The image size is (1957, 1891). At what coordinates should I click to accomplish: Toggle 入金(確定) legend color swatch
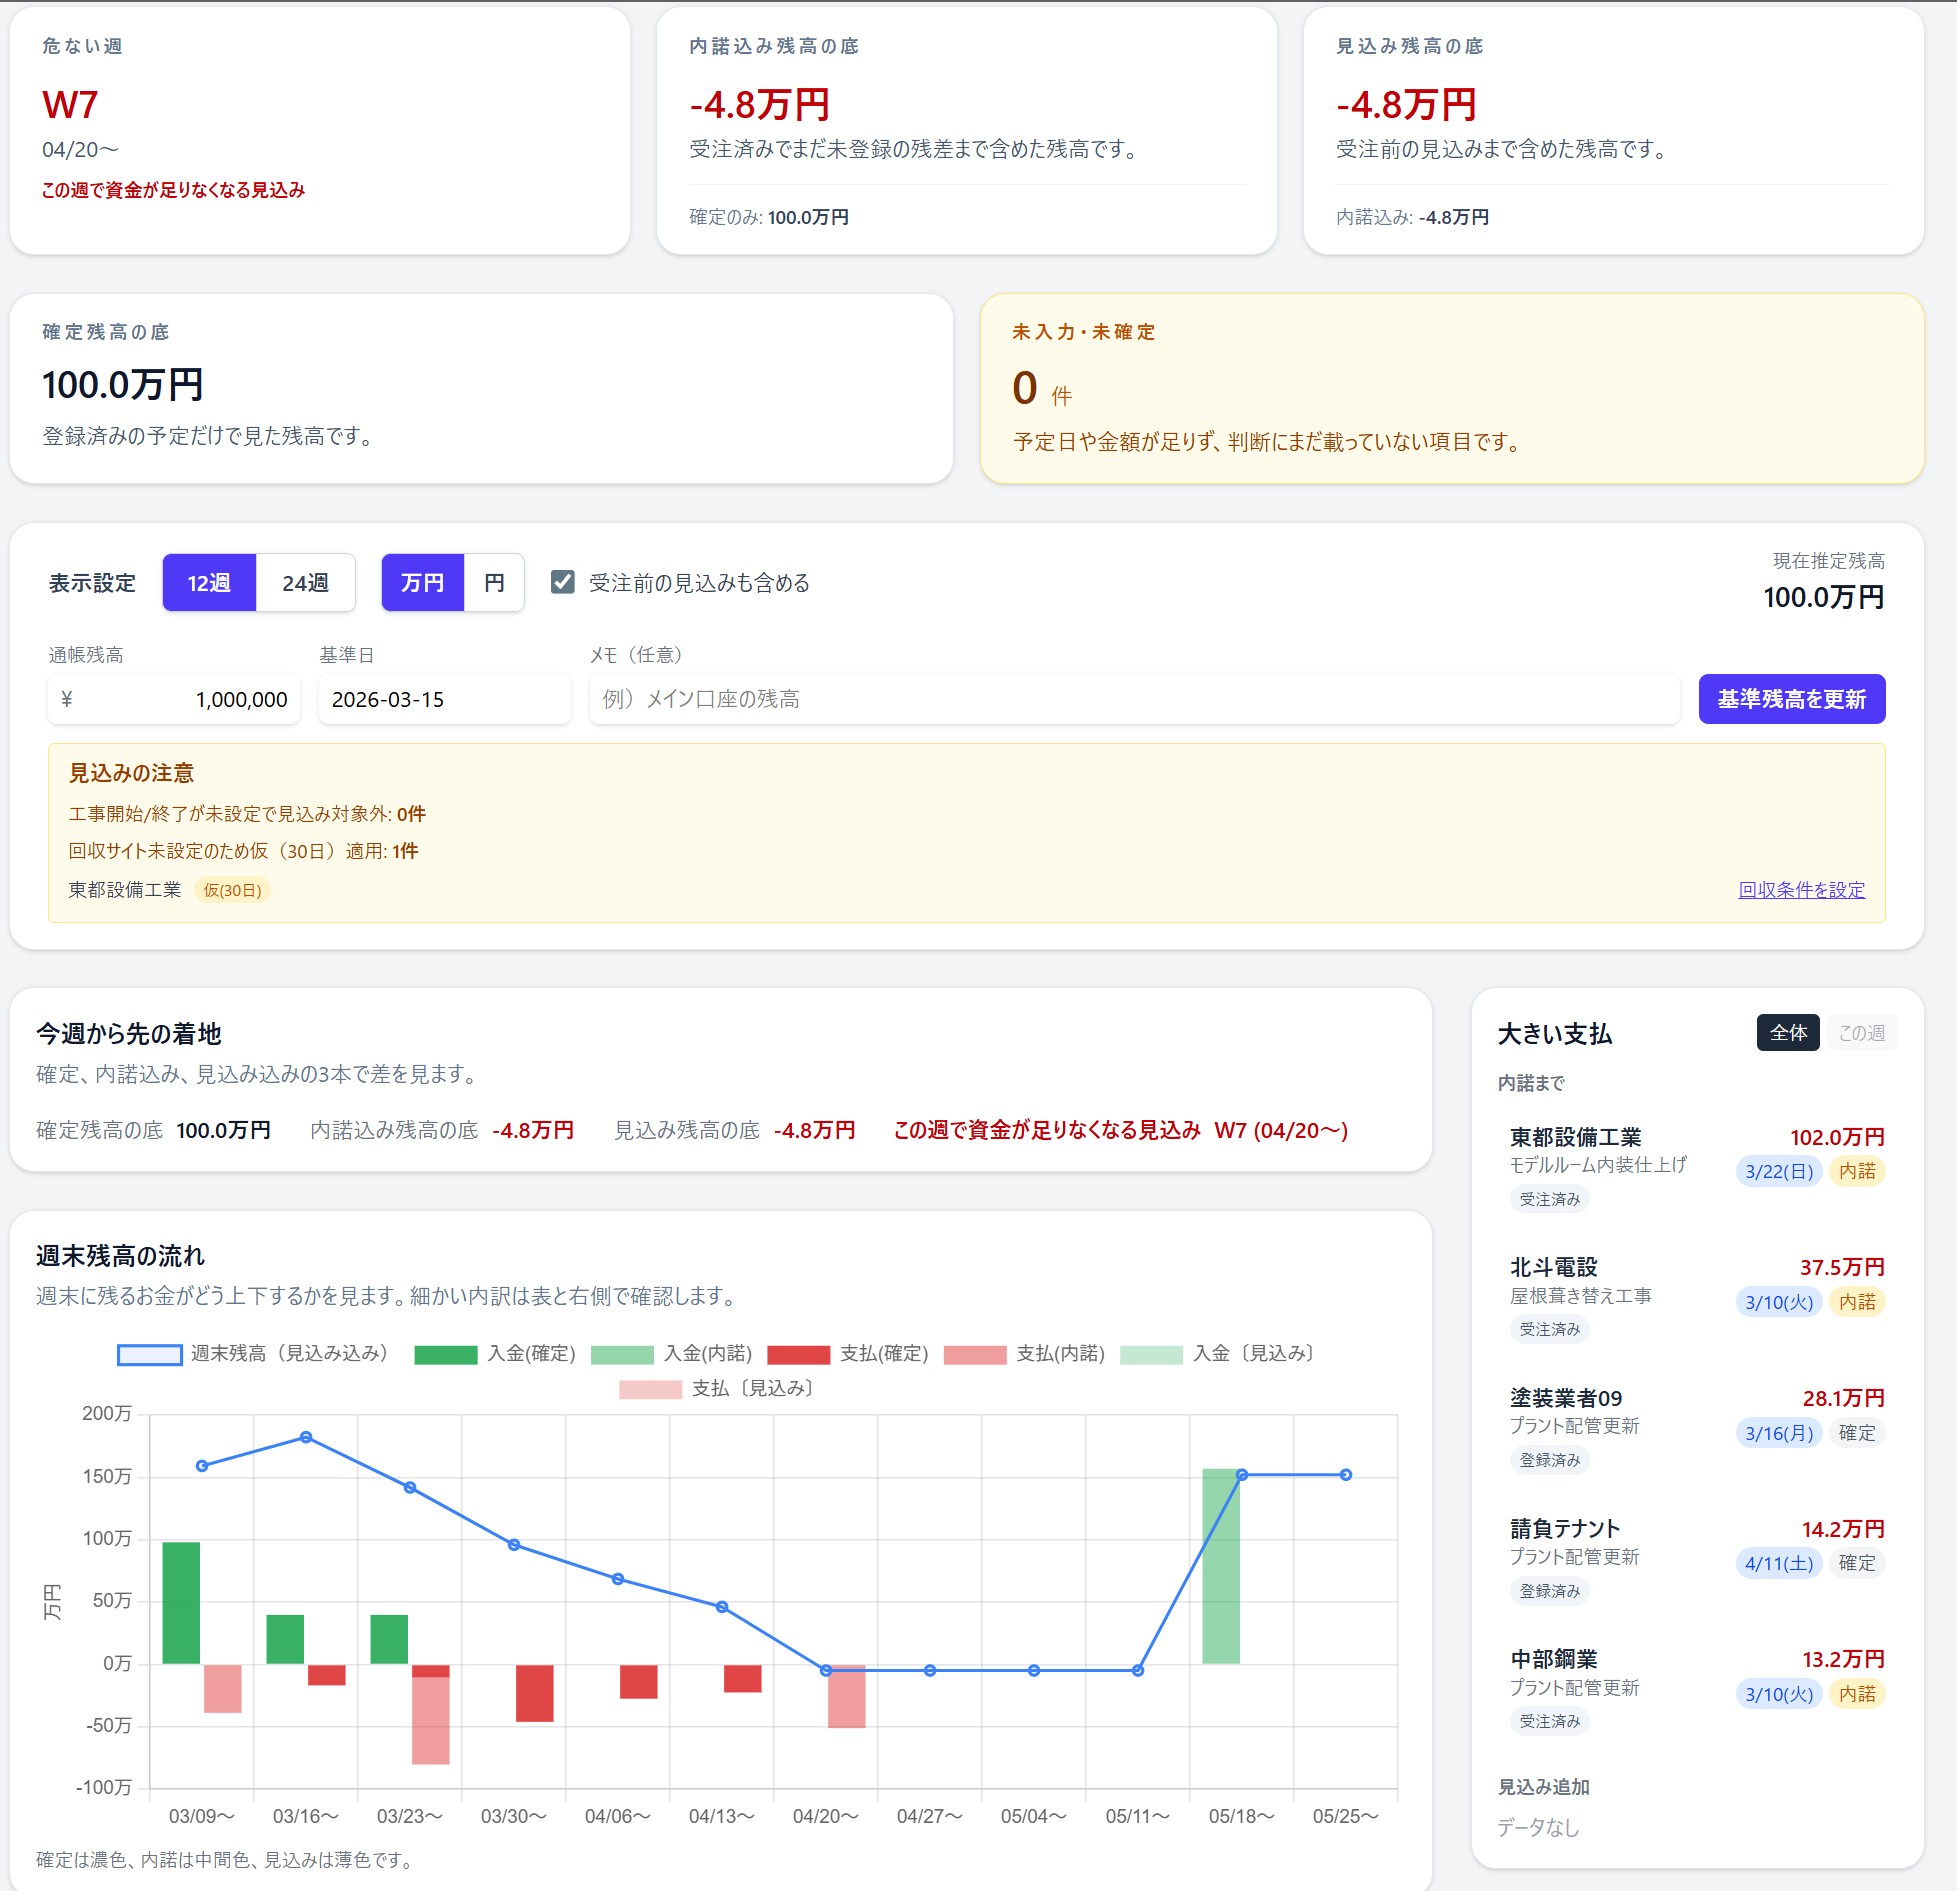tap(445, 1355)
